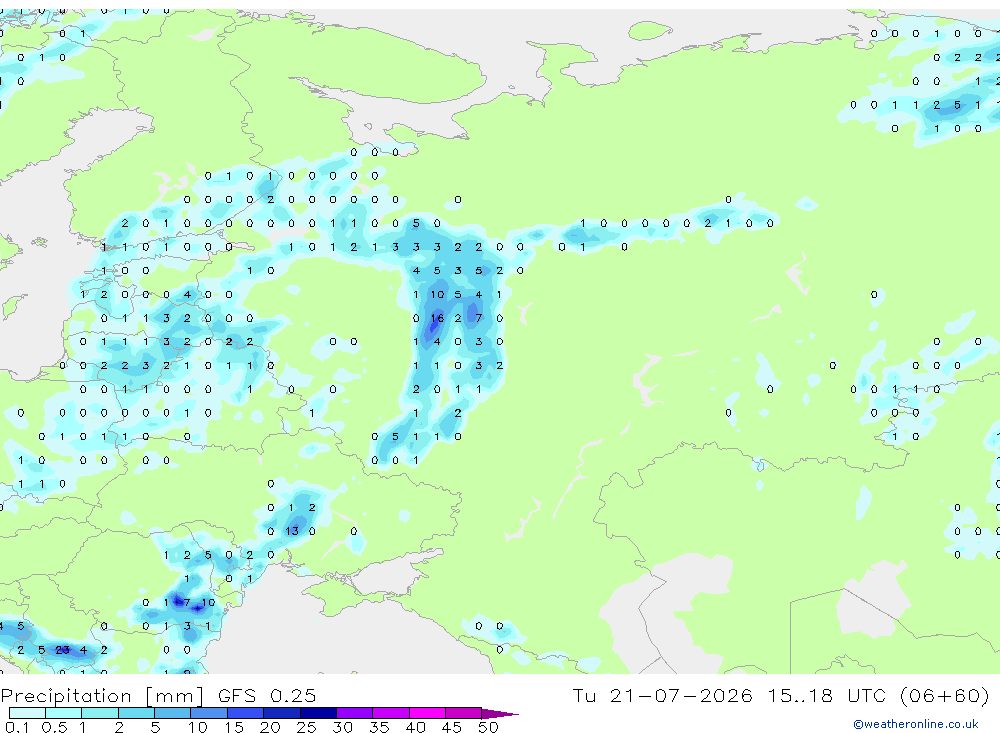The width and height of the screenshot is (1000, 733).
Task: Click the legend label '0.1'
Action: 17,727
